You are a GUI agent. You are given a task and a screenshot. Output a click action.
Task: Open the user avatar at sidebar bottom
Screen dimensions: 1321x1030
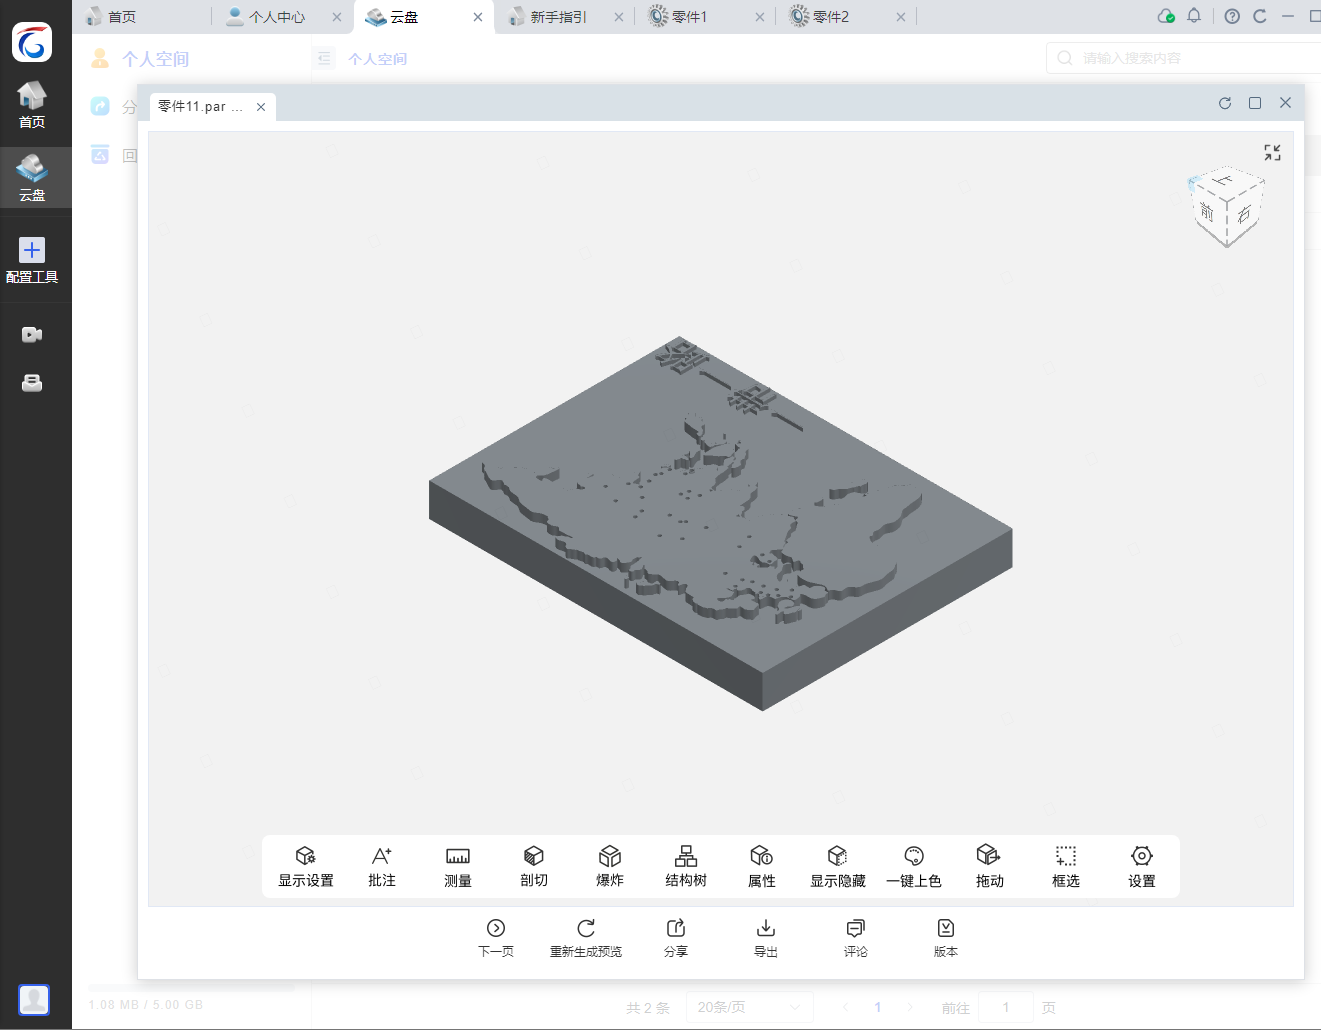33,999
